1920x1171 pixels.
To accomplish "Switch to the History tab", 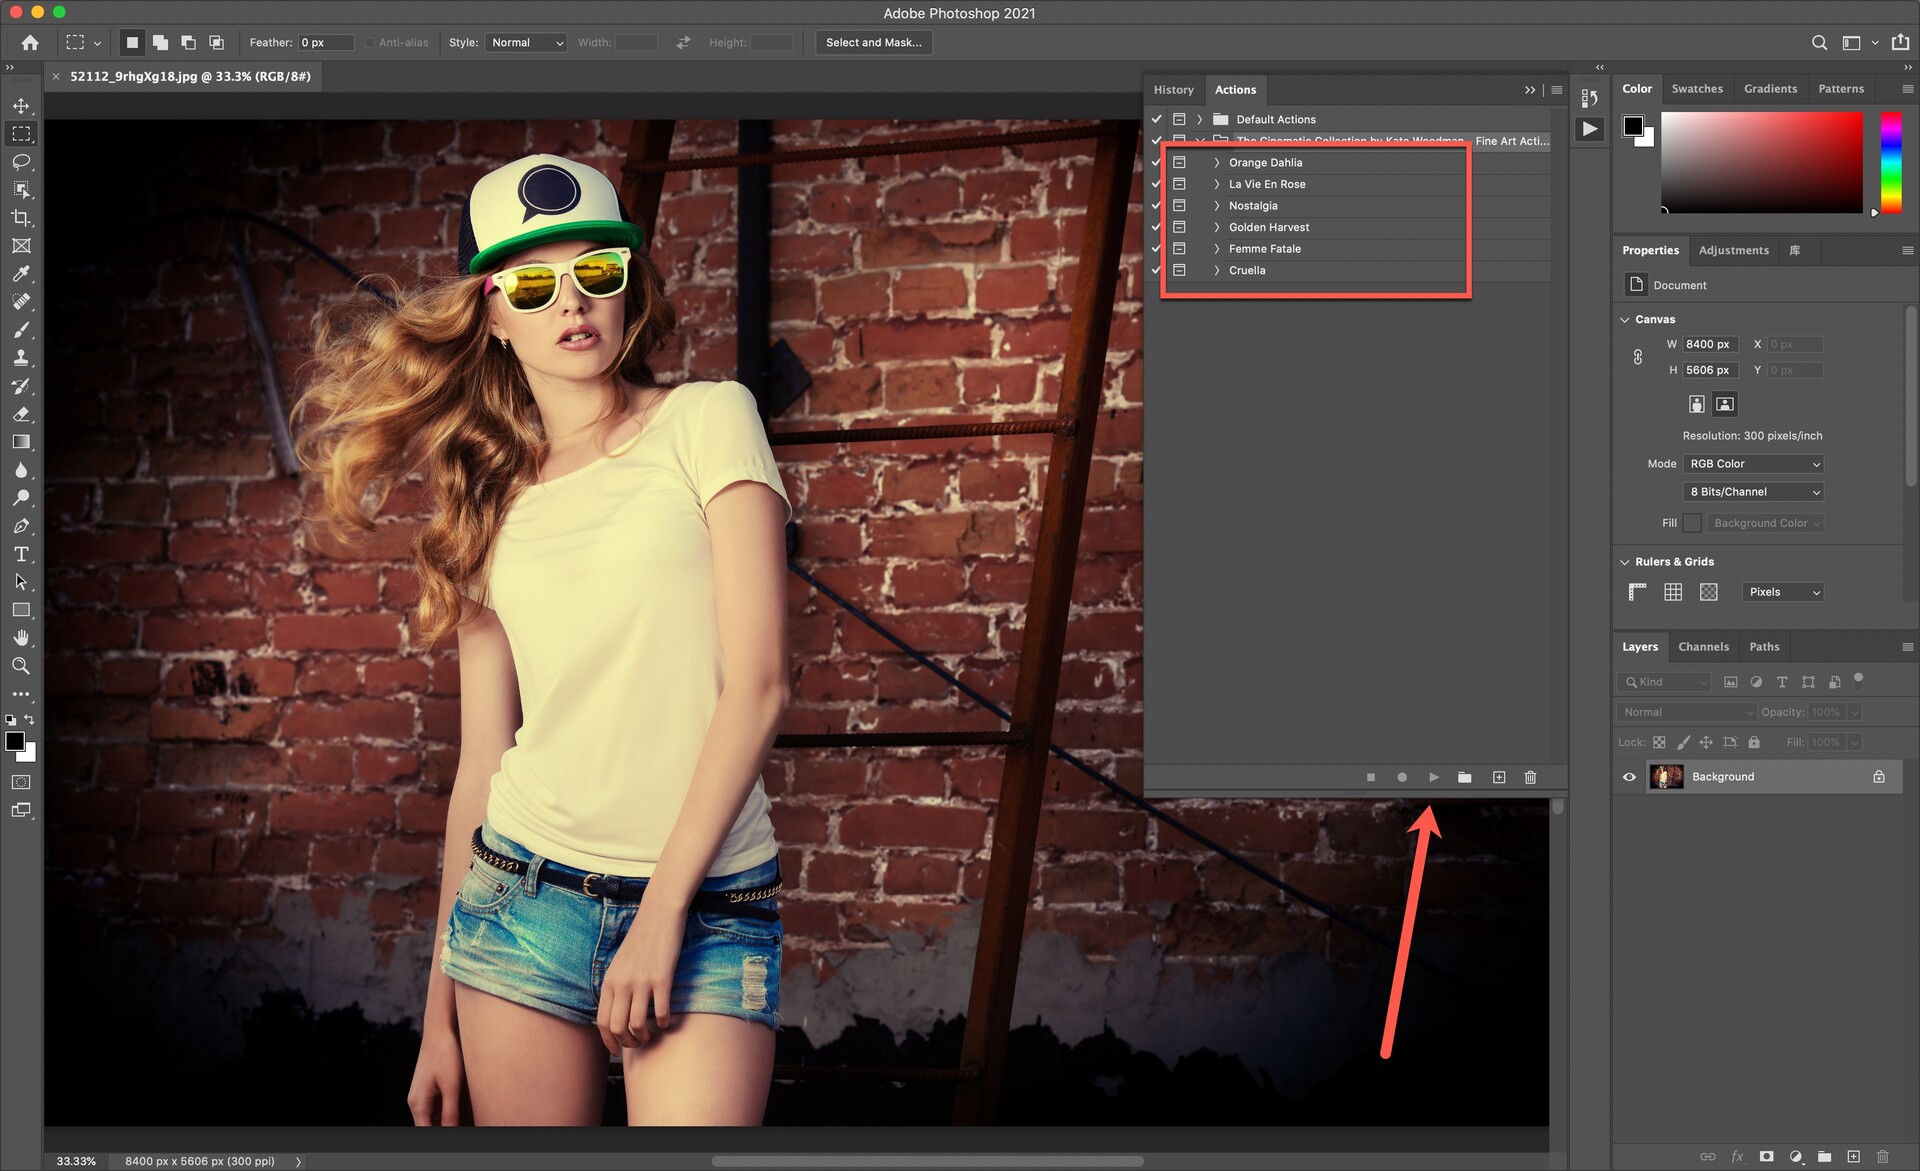I will 1173,90.
